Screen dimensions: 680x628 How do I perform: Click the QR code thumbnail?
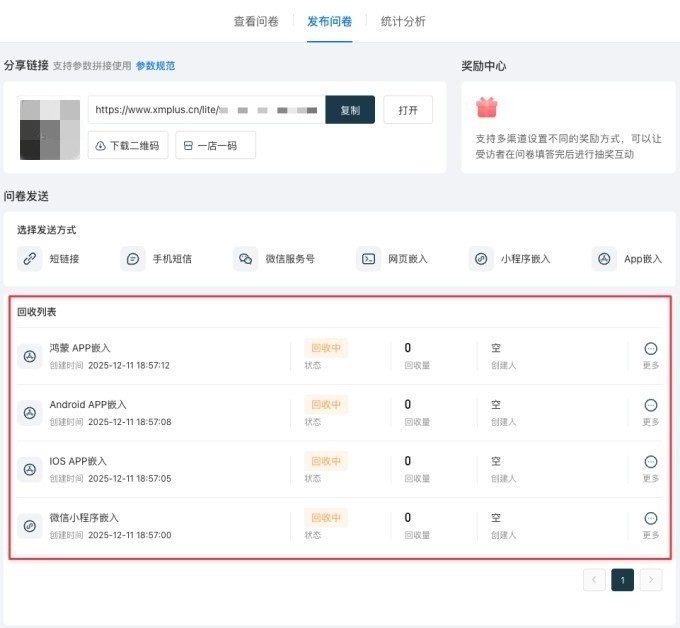click(50, 130)
